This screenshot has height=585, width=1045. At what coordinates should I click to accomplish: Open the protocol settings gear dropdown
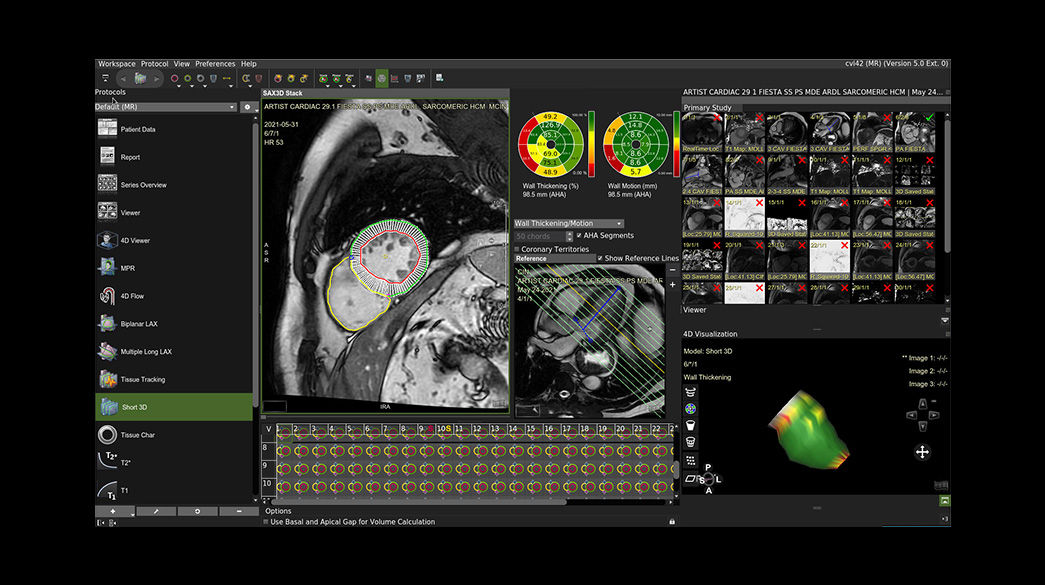point(247,107)
